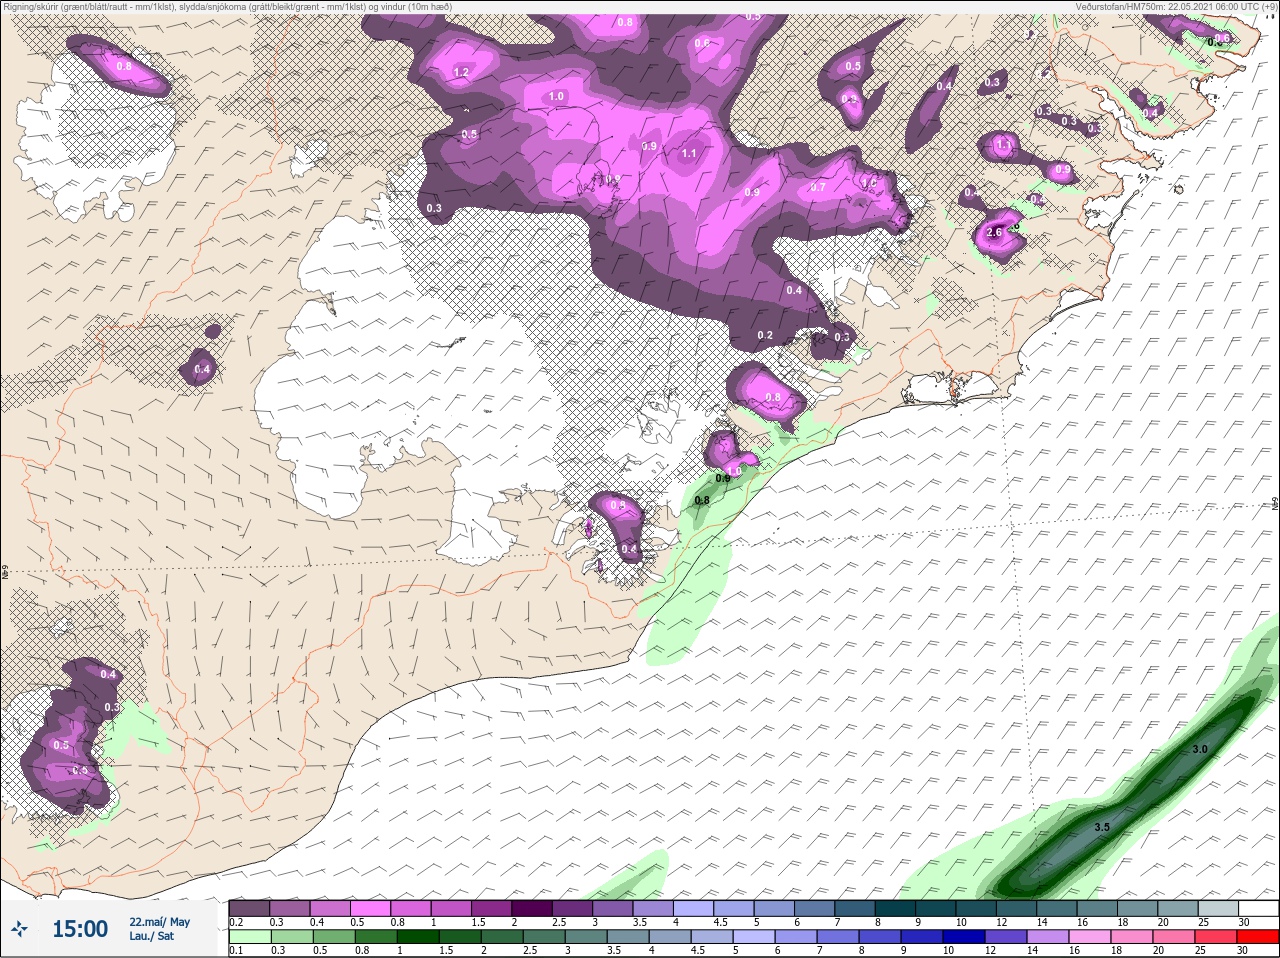Click the 15:00 forecast time label
Viewport: 1280px width, 958px height.
80,929
